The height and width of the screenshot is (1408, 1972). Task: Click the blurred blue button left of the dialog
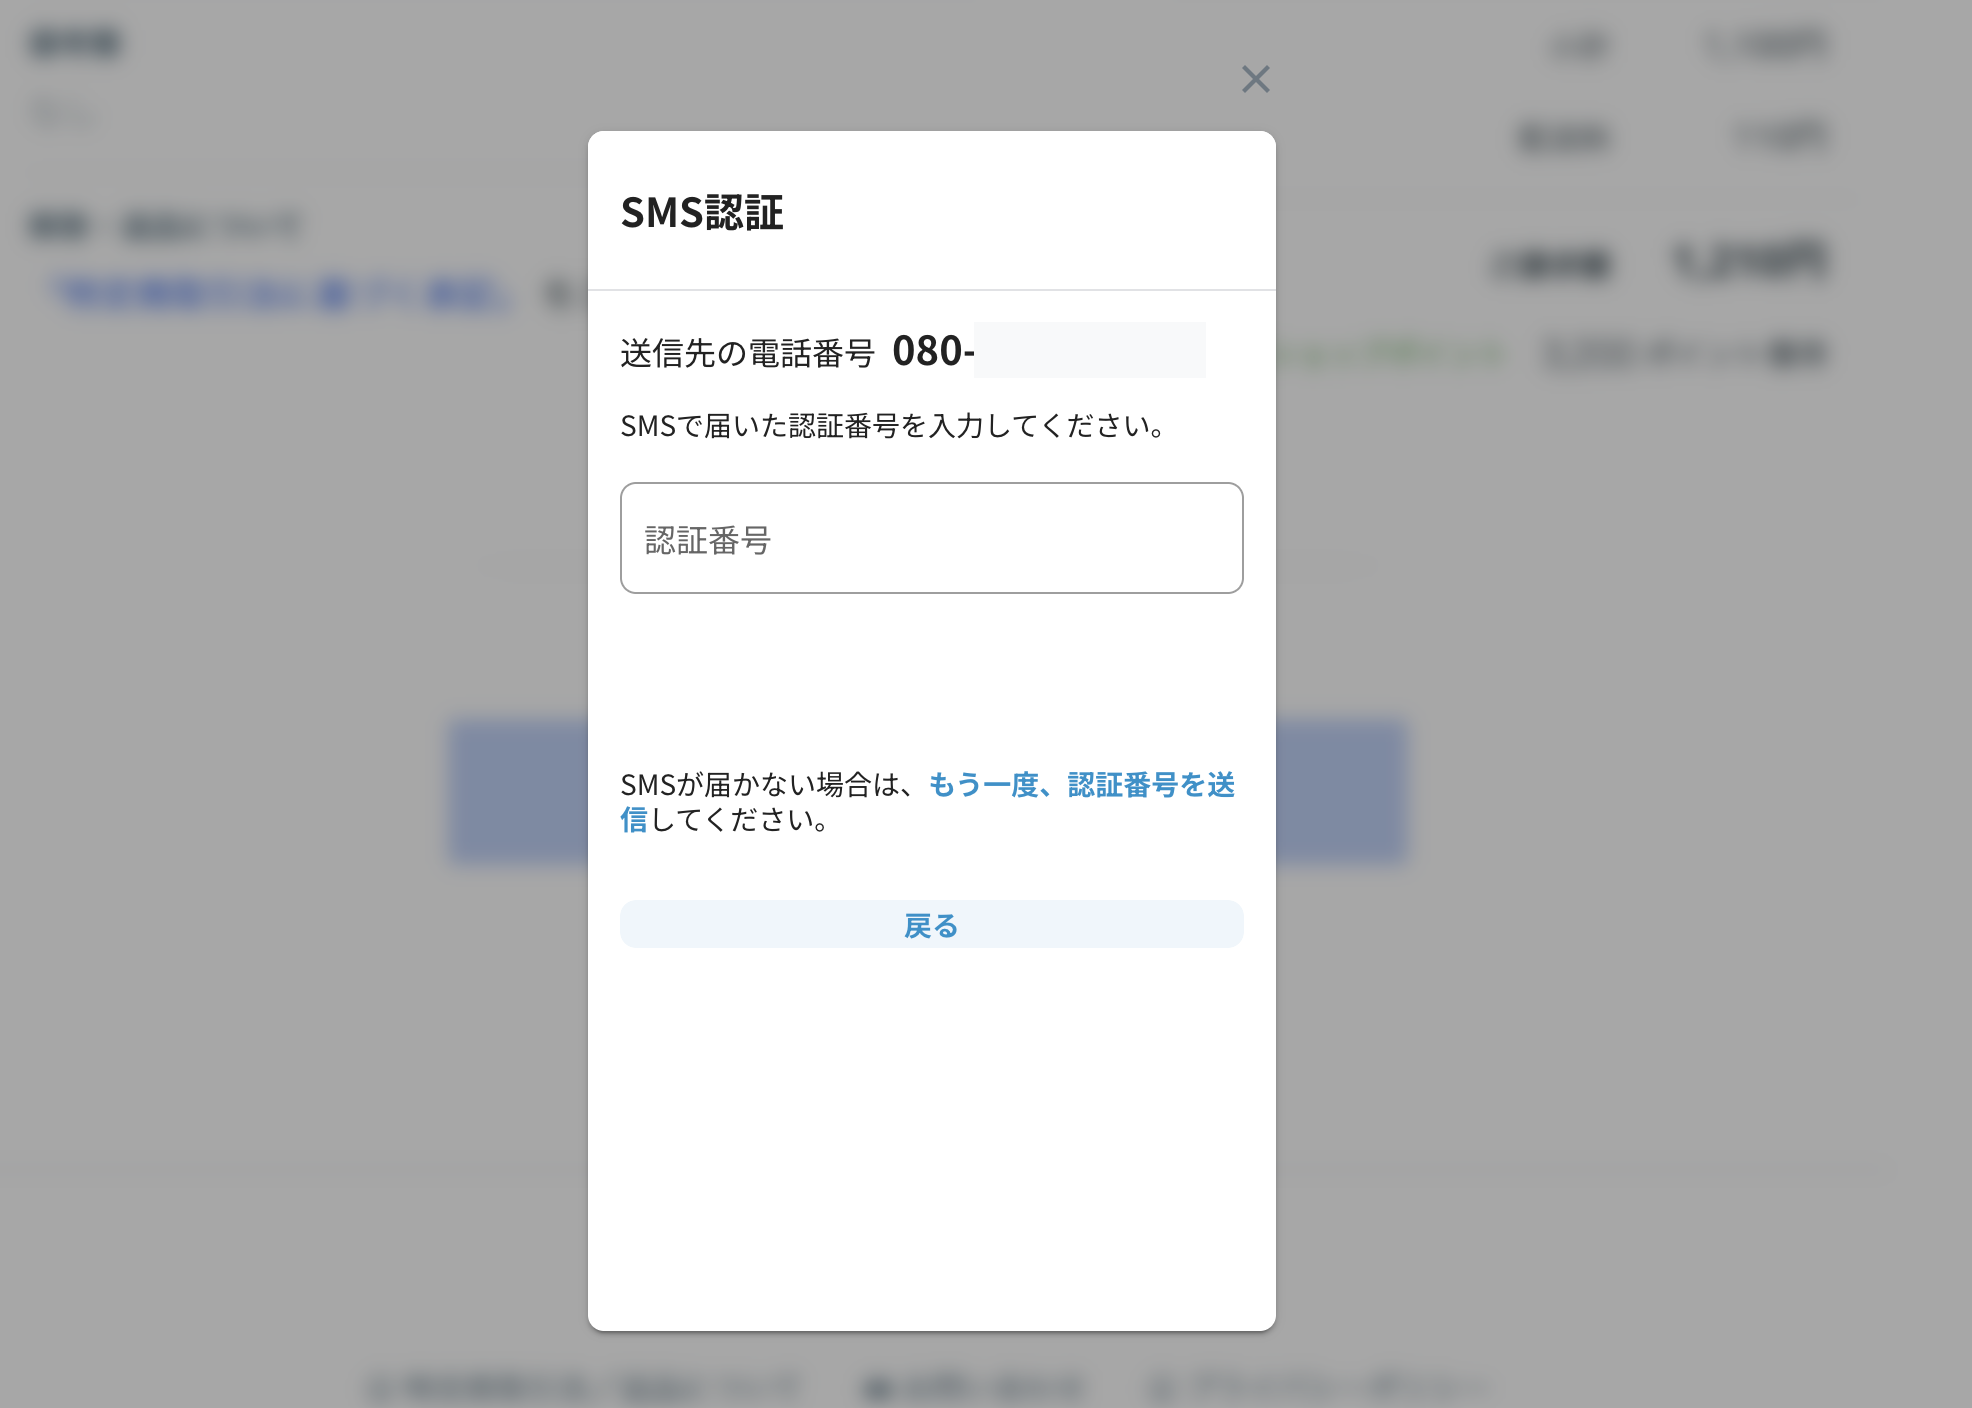click(519, 790)
